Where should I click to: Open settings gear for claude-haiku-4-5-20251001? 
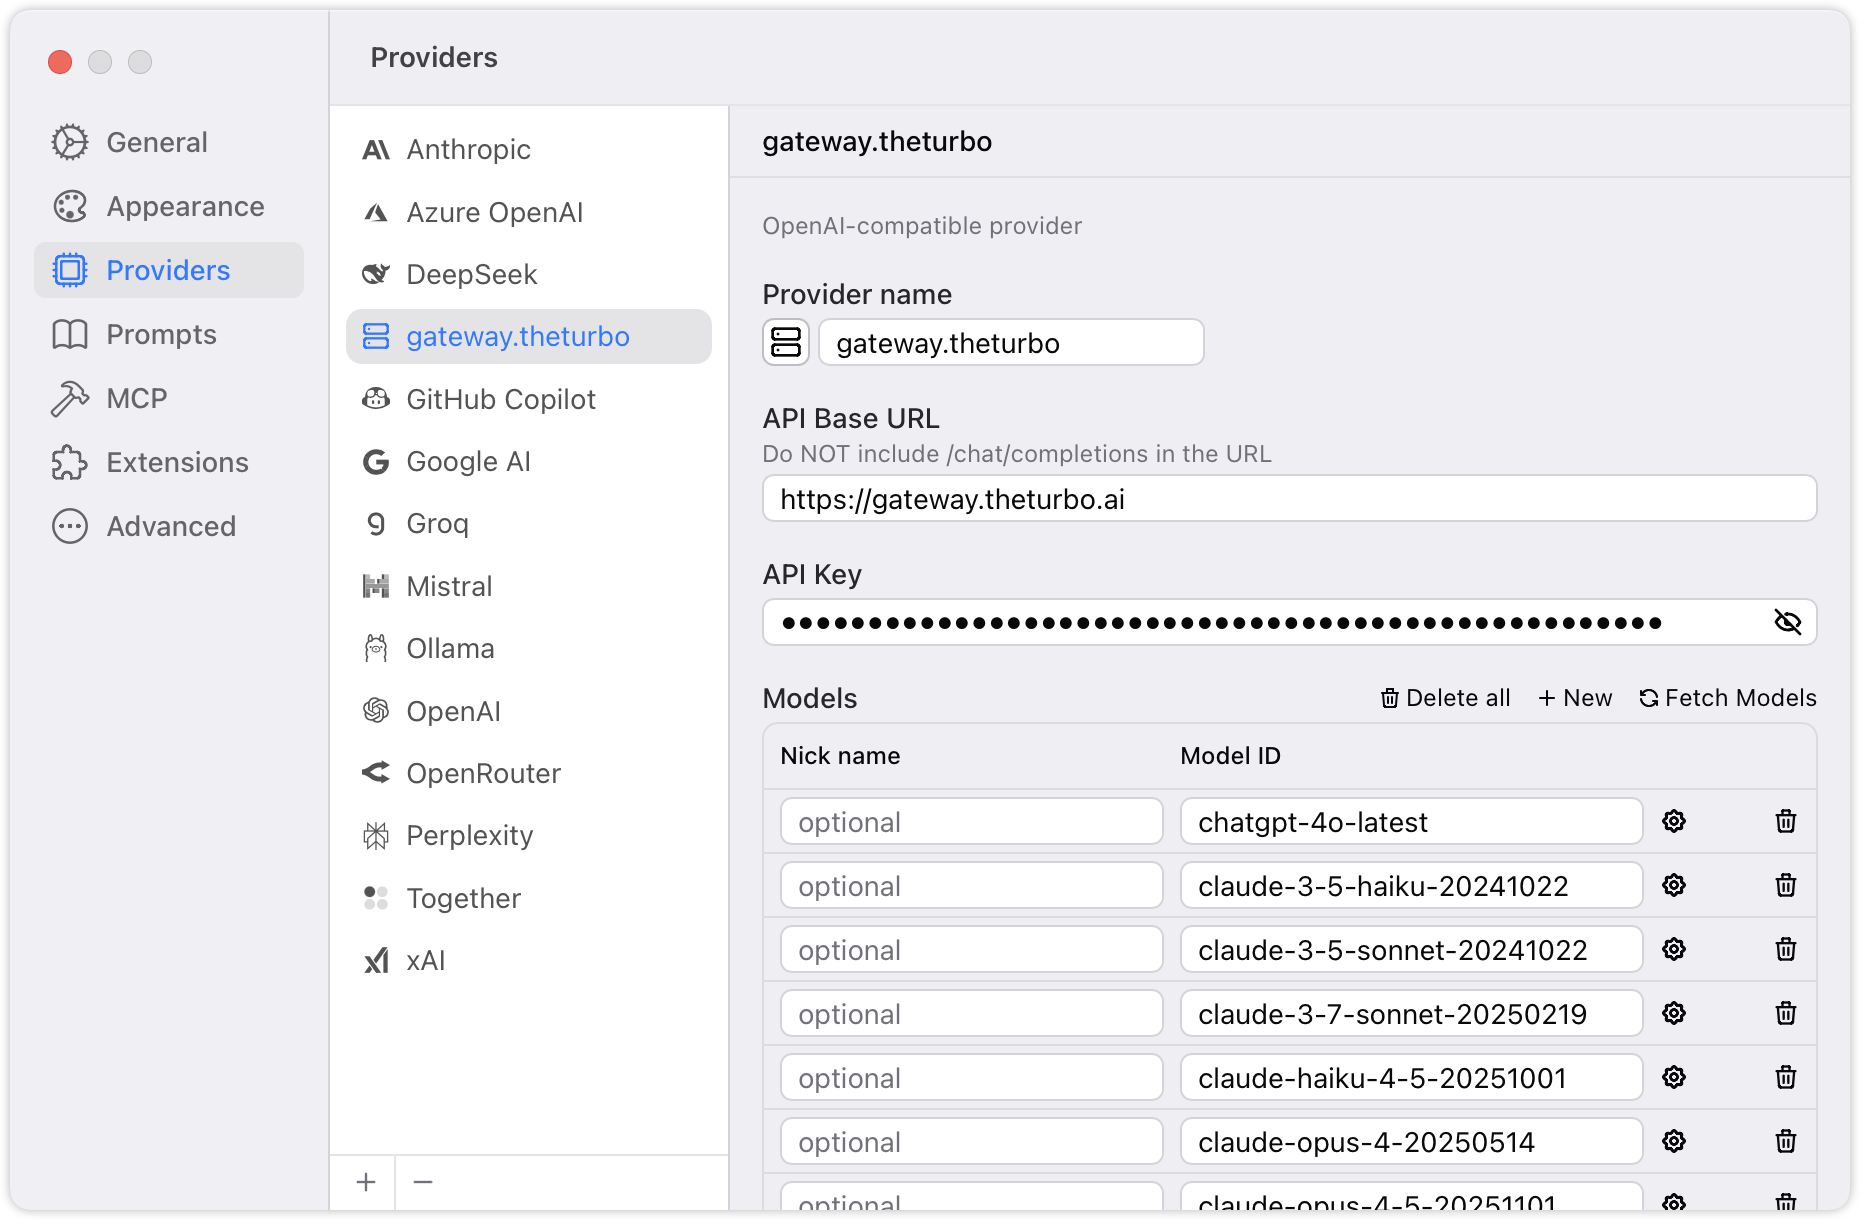click(x=1674, y=1077)
